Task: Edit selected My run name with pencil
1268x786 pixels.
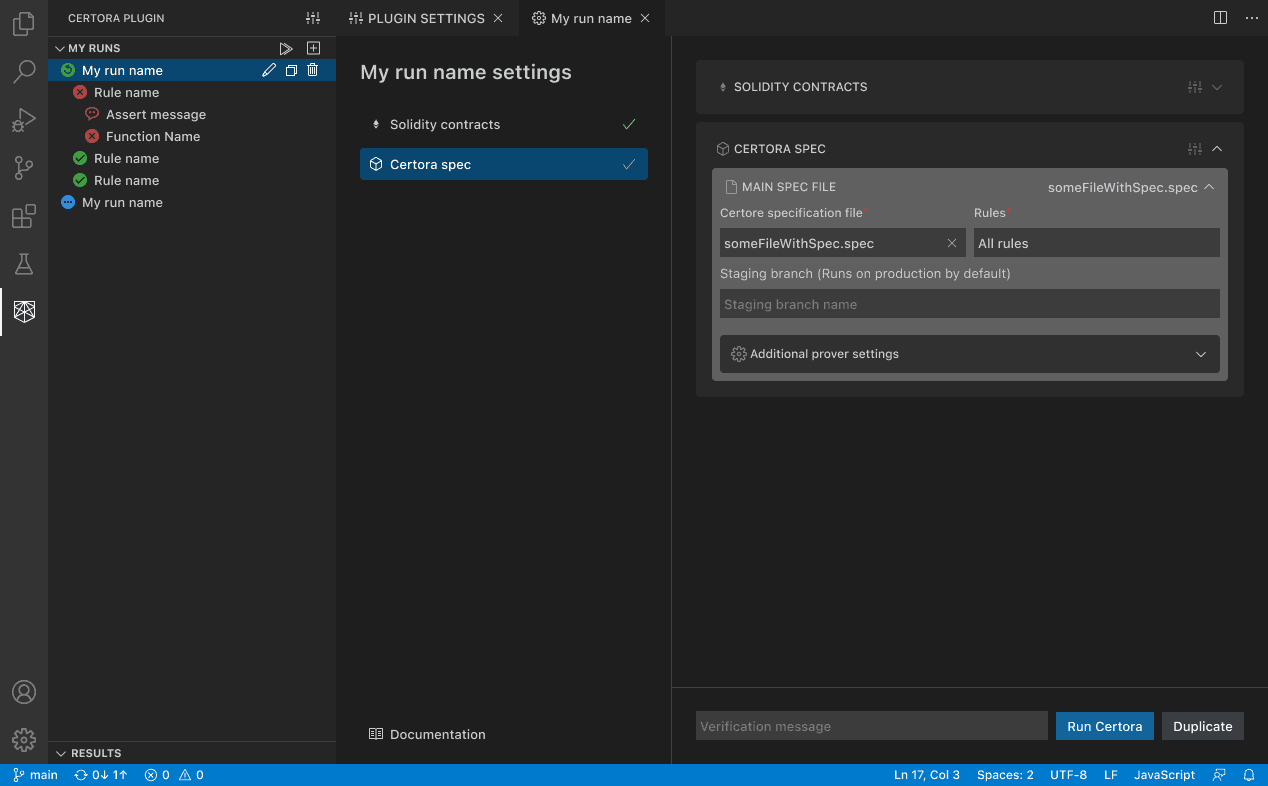Action: coord(269,70)
